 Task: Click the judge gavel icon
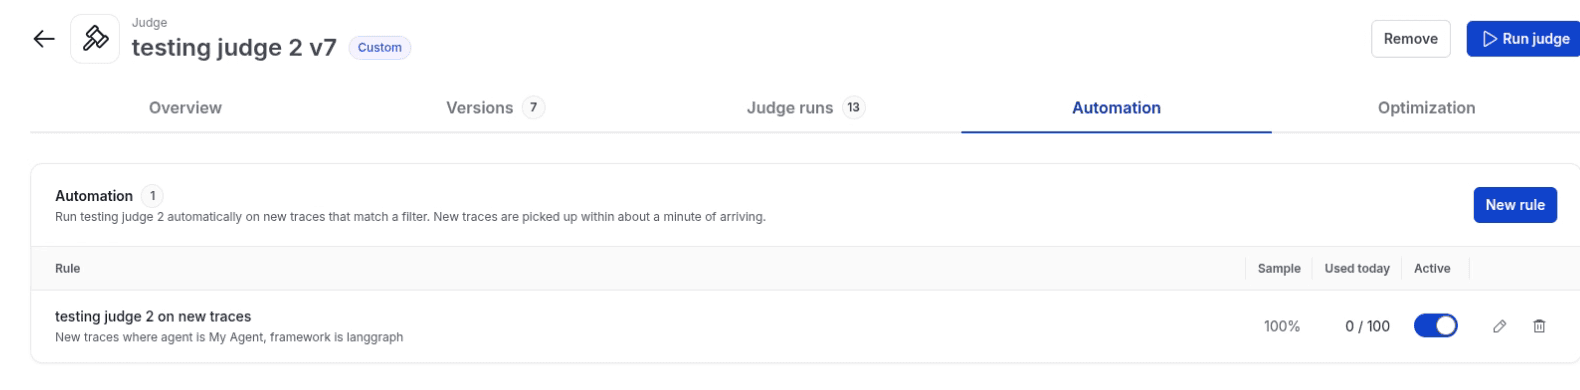96,39
